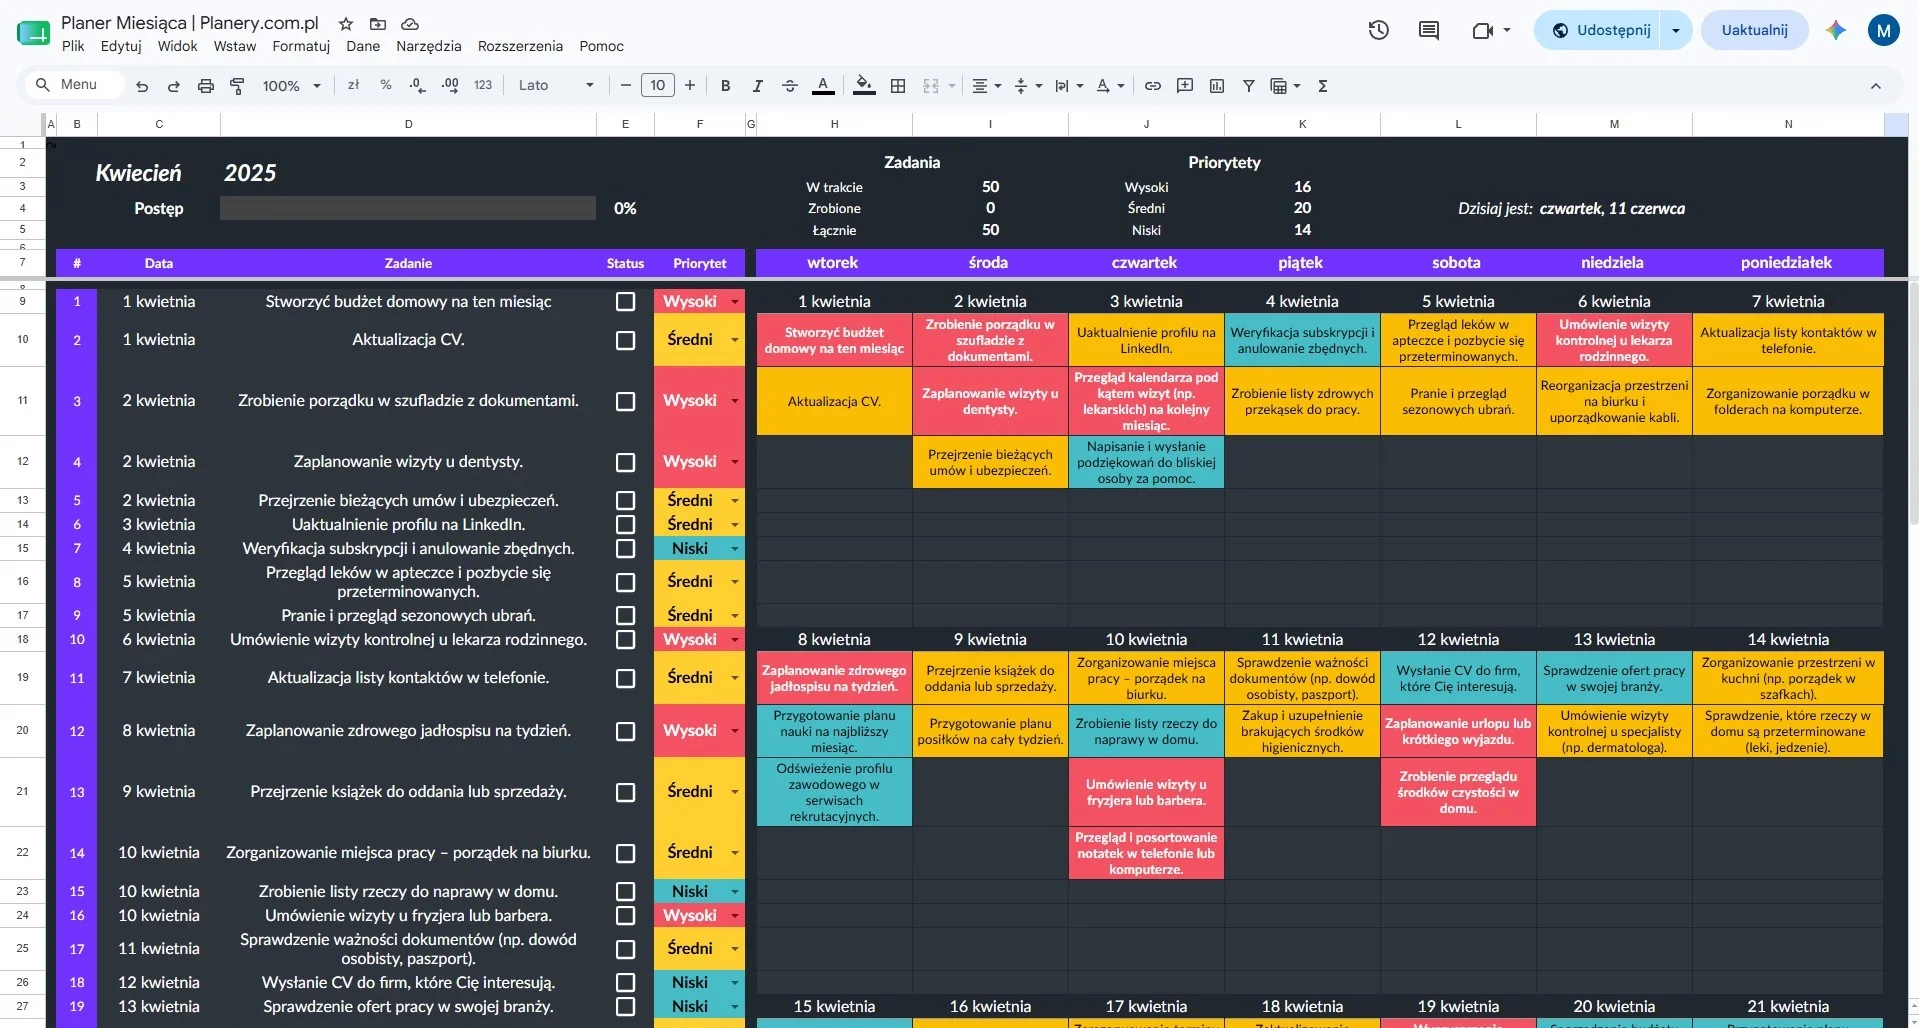Decrease font size with minus button
The height and width of the screenshot is (1028, 1919).
click(626, 86)
